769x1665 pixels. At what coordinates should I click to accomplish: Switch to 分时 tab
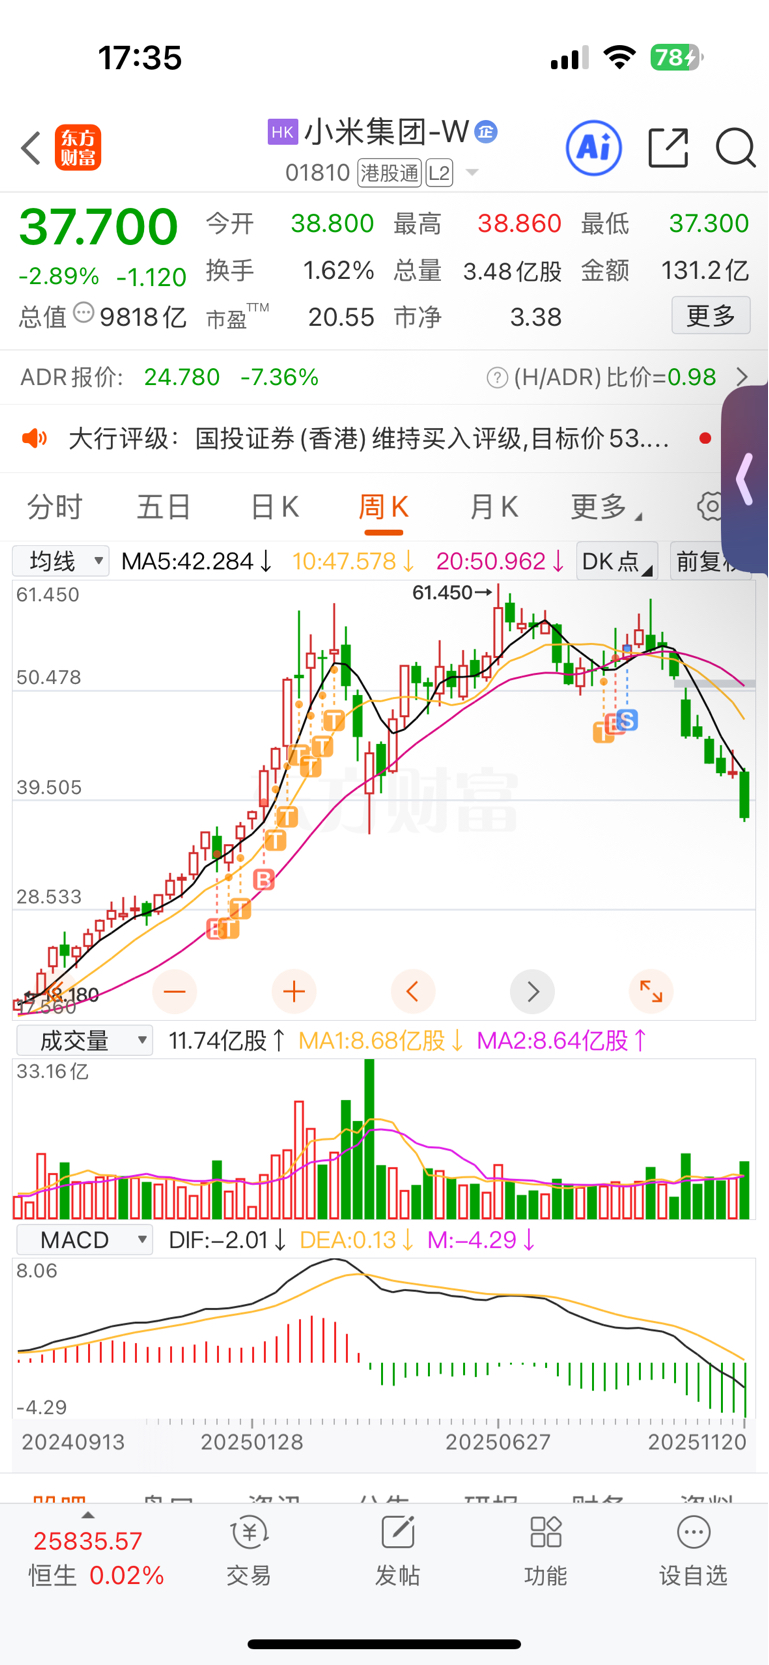[x=55, y=507]
